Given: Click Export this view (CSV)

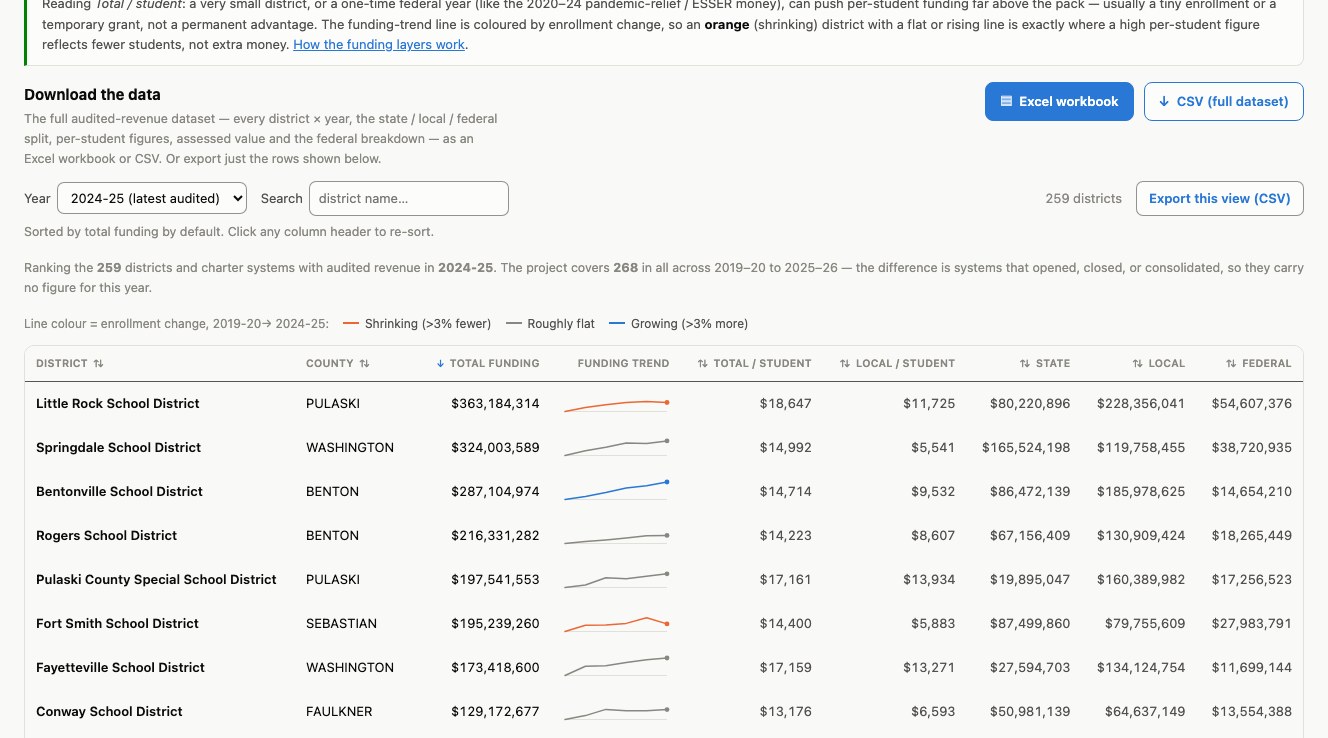Looking at the screenshot, I should pos(1219,198).
